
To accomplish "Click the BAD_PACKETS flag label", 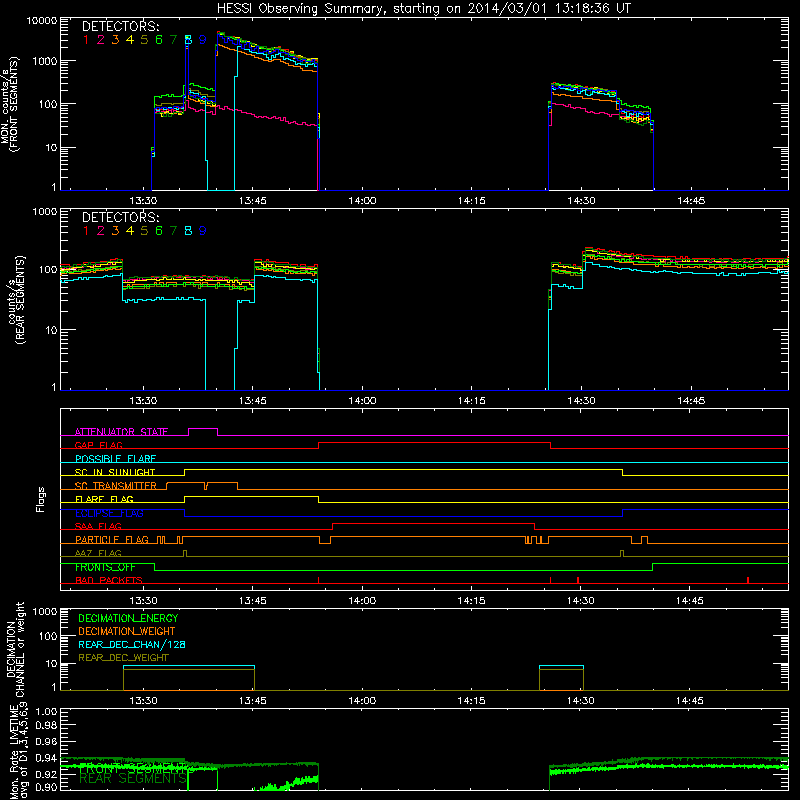I will coord(109,581).
